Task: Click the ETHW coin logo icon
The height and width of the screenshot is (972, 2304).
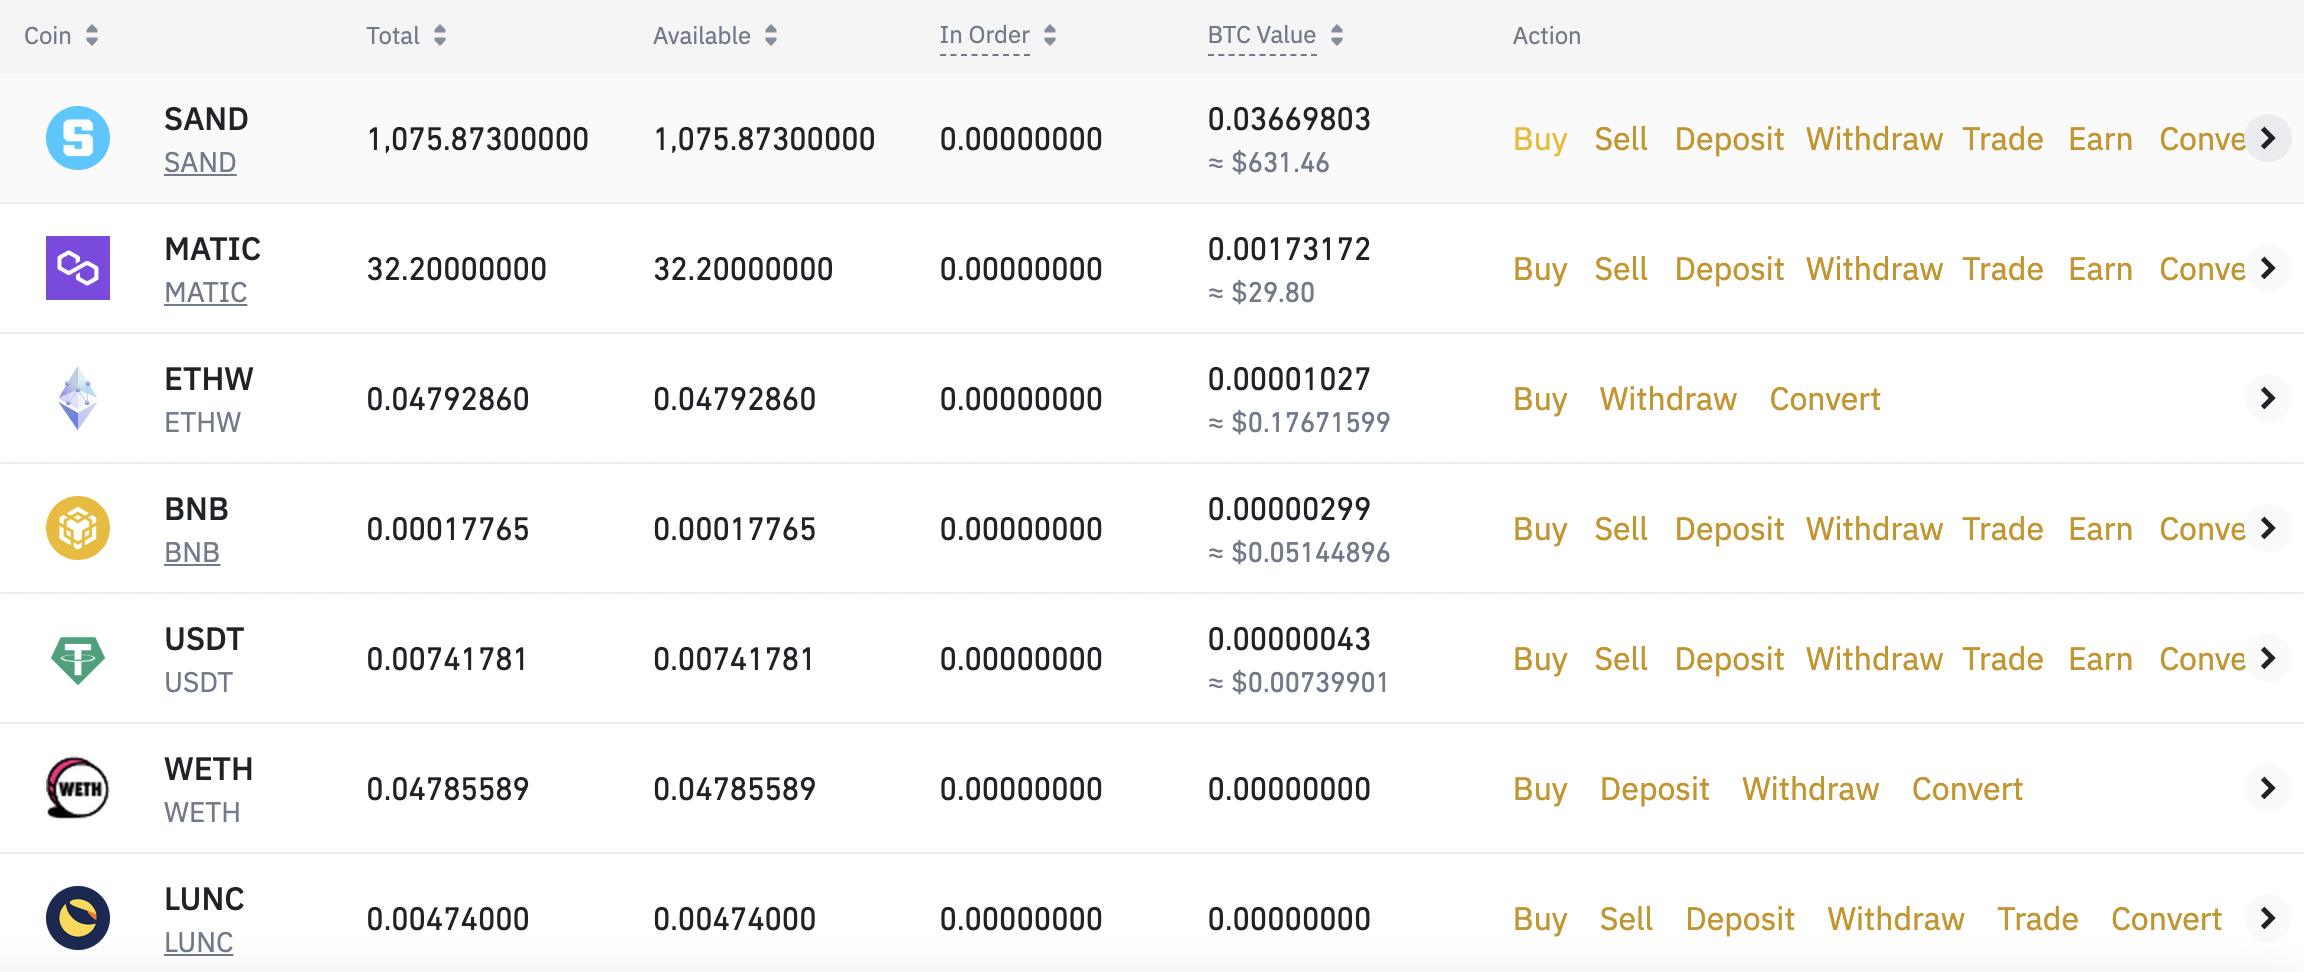Action: click(78, 398)
